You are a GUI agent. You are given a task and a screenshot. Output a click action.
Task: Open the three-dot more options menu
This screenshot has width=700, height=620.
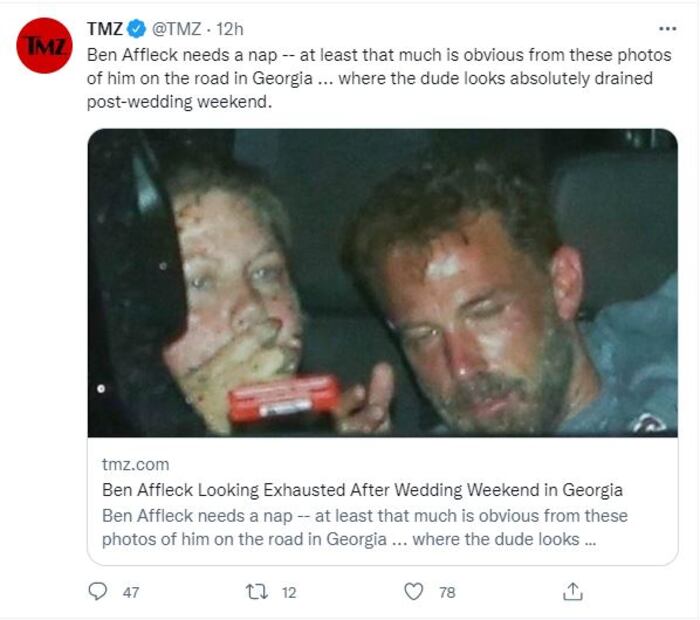pos(667,29)
